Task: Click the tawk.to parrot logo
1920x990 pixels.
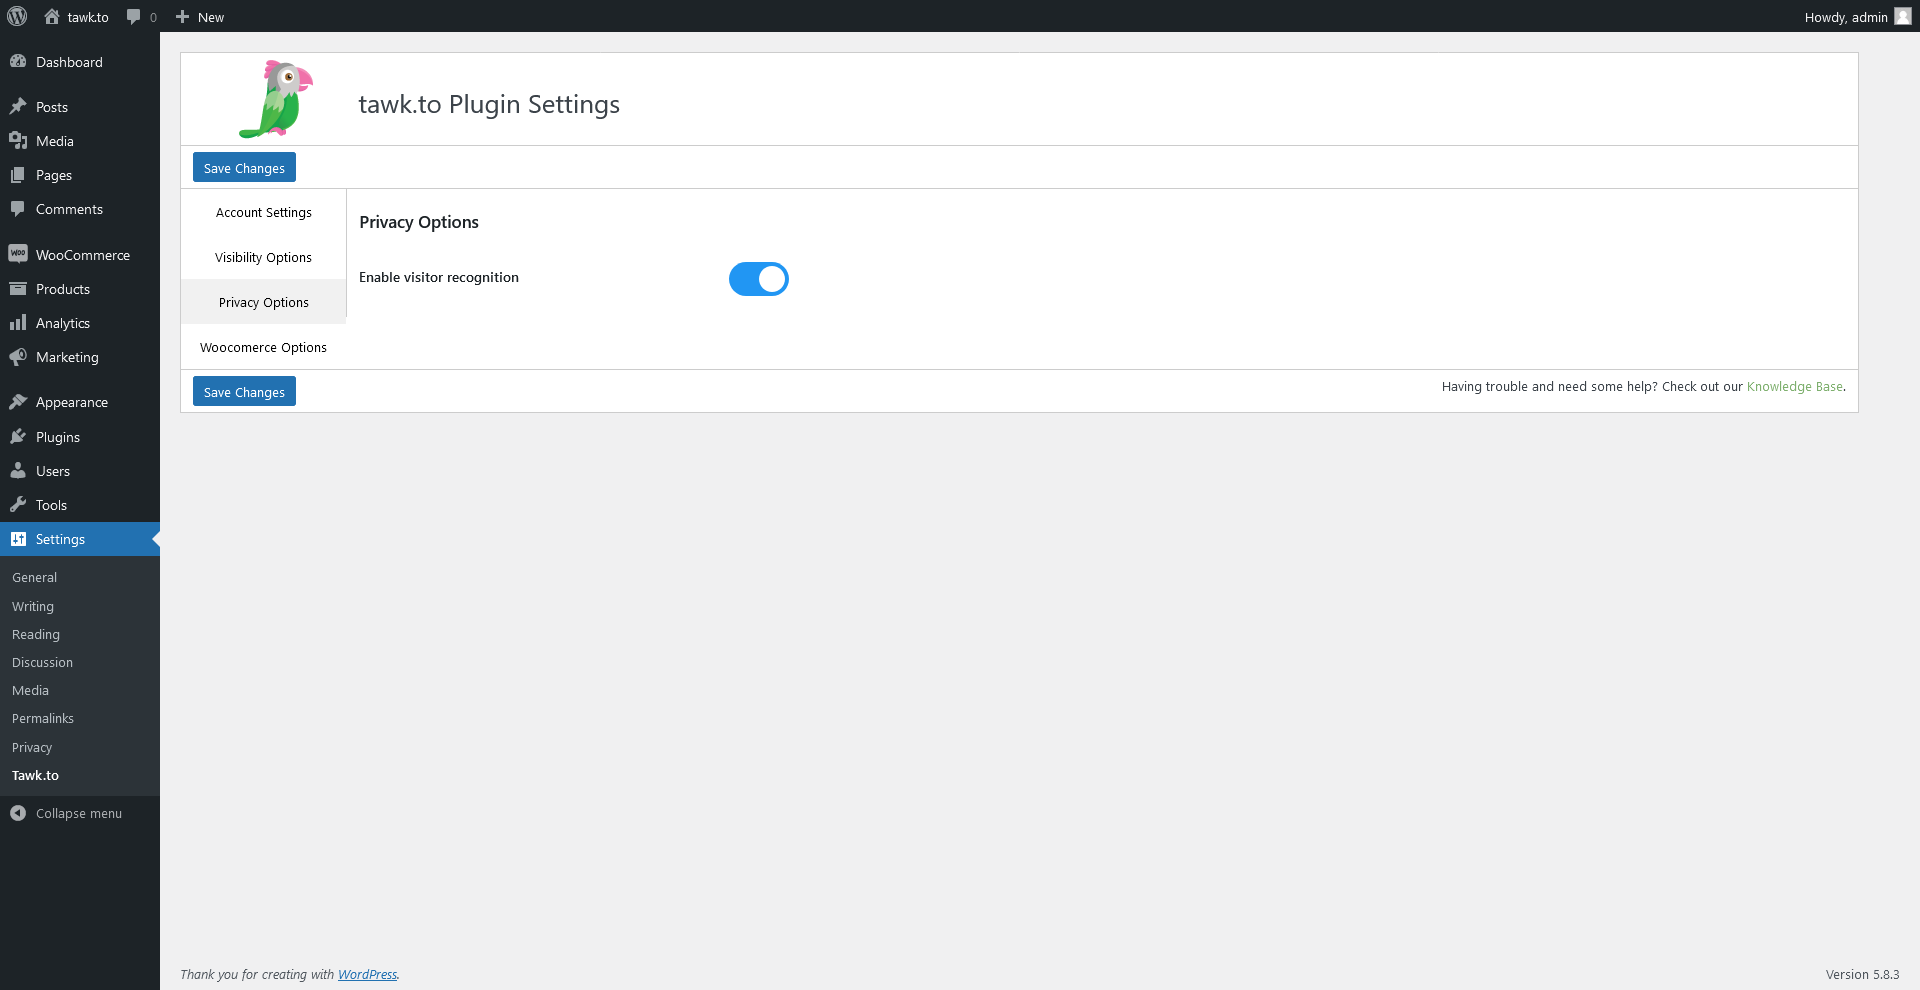Action: 275,99
